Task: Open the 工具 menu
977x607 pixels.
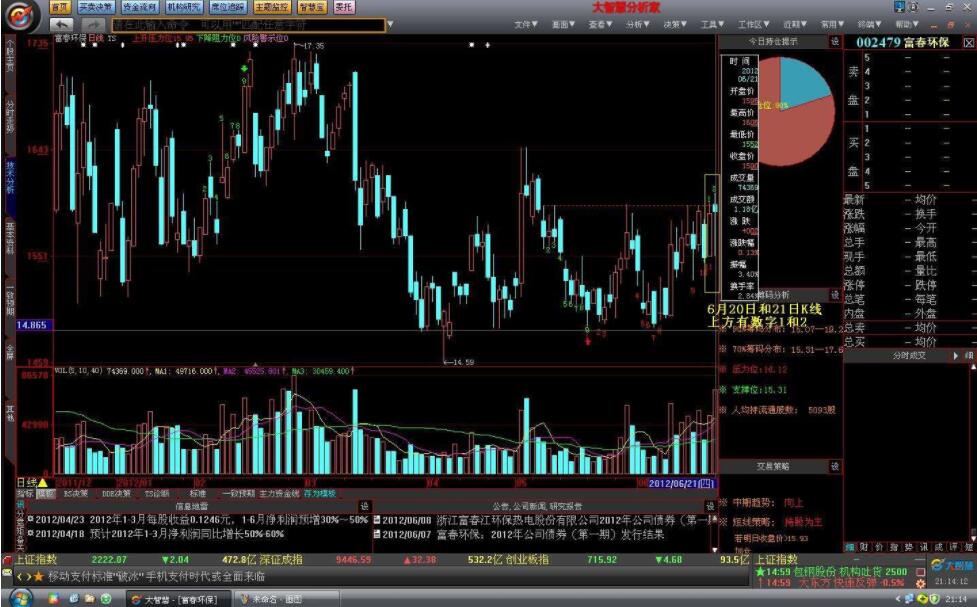Action: [x=712, y=24]
